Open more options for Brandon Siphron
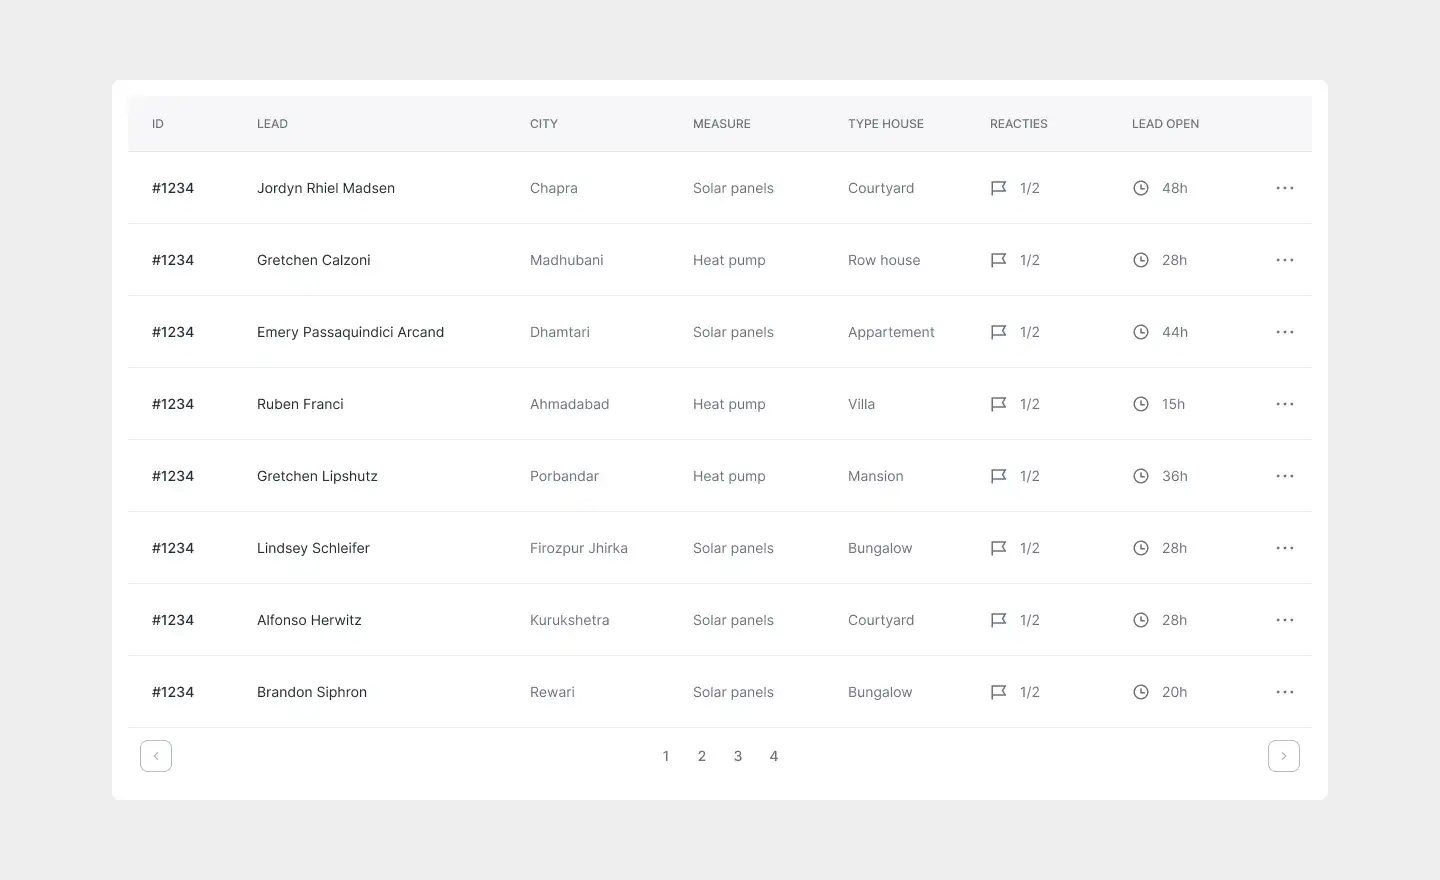The width and height of the screenshot is (1440, 880). click(x=1285, y=692)
